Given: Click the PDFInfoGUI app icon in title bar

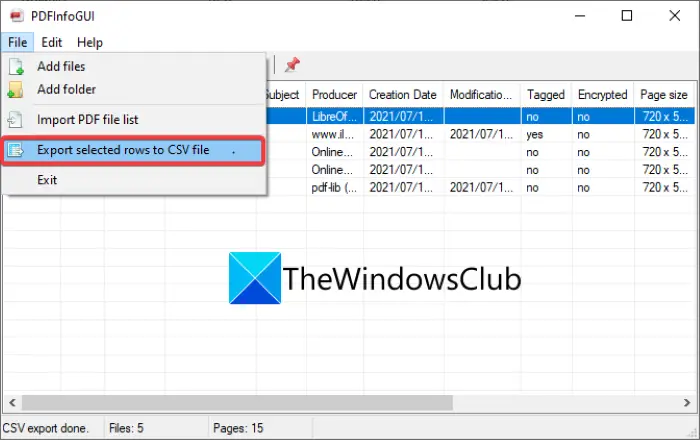Looking at the screenshot, I should point(17,16).
